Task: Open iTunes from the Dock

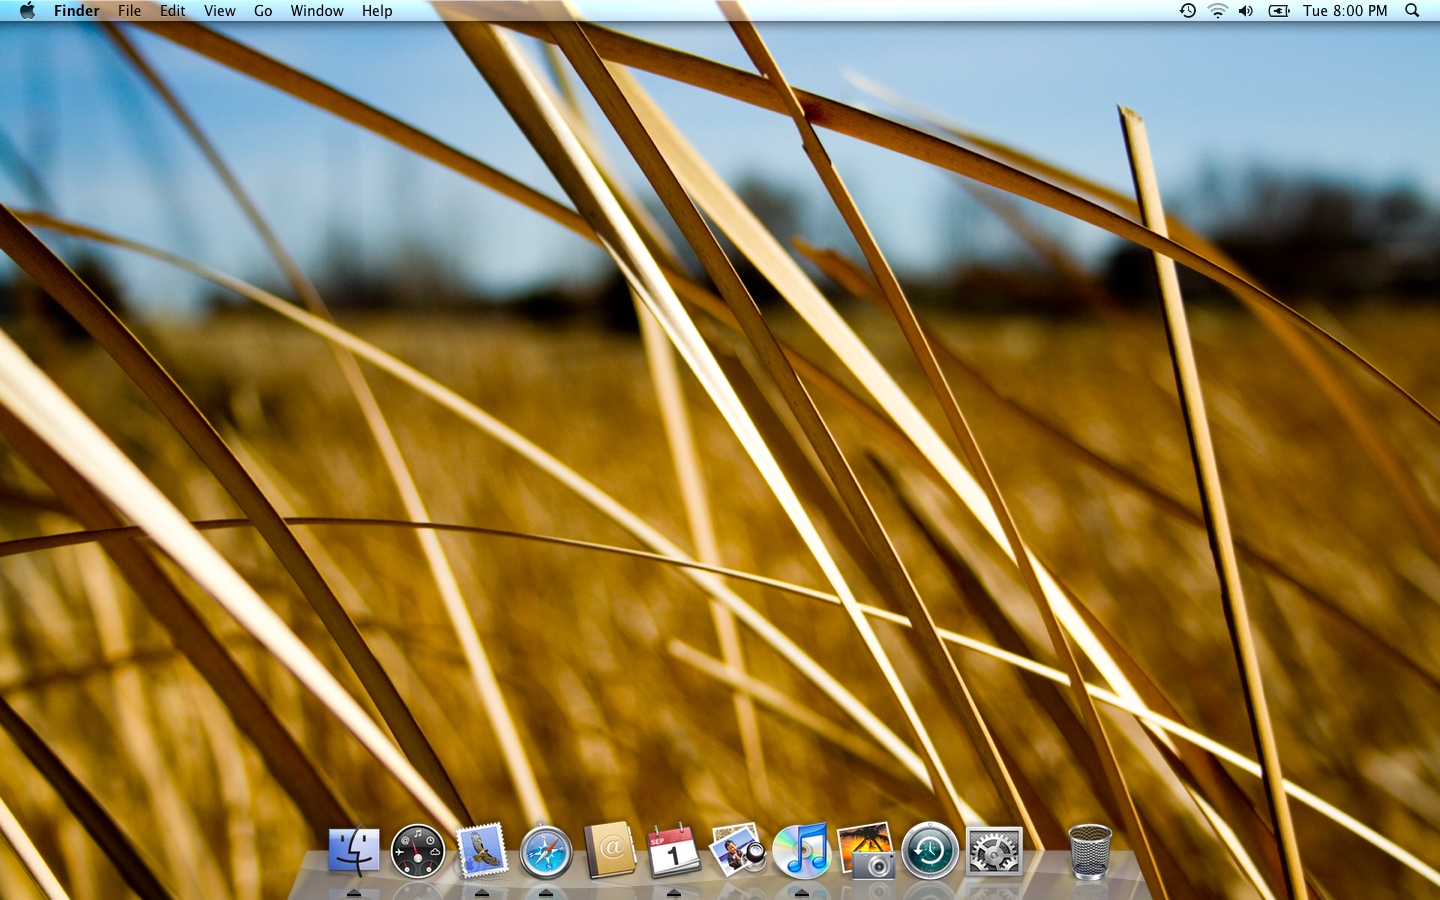Action: [801, 852]
